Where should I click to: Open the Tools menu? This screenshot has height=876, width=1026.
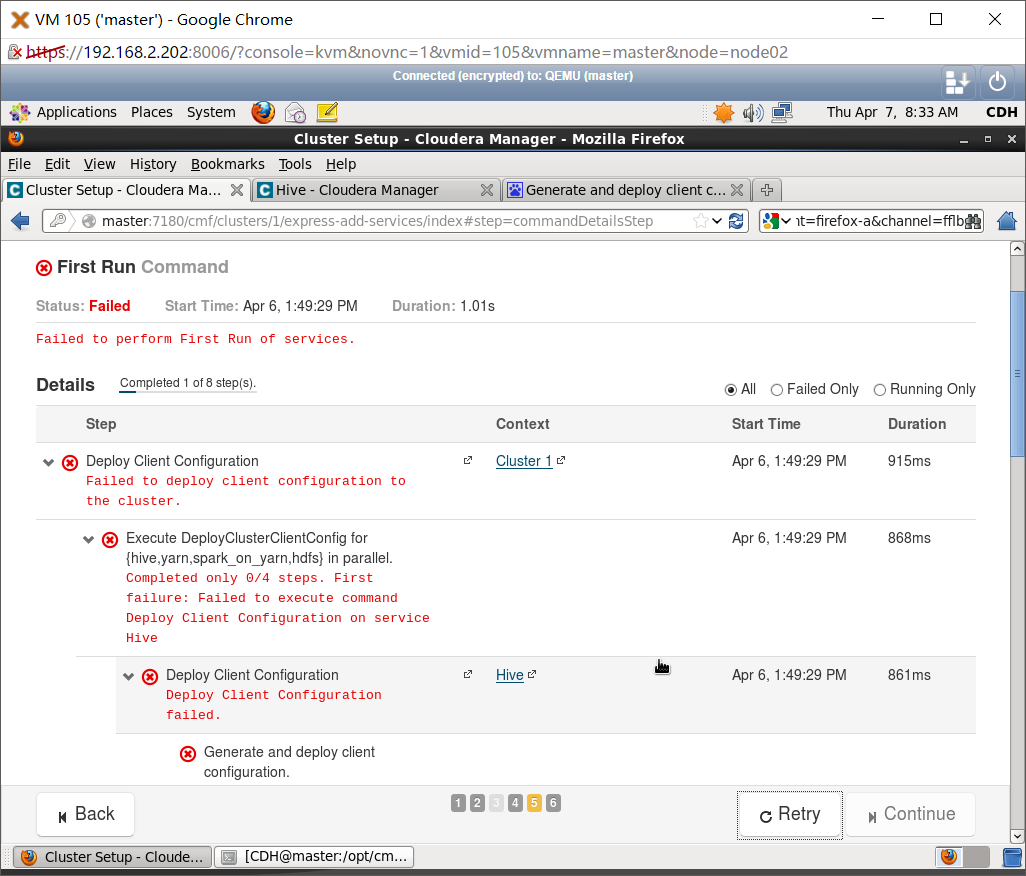pyautogui.click(x=295, y=164)
